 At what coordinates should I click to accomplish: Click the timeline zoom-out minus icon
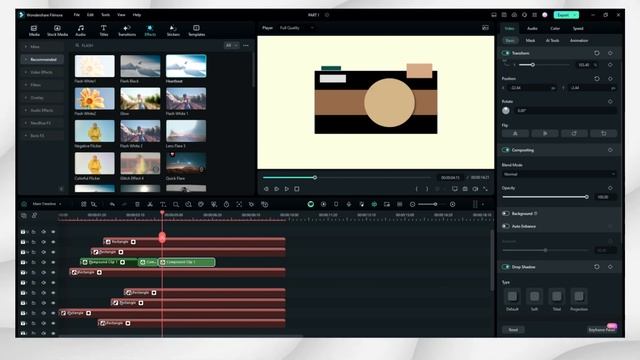pyautogui.click(x=412, y=204)
